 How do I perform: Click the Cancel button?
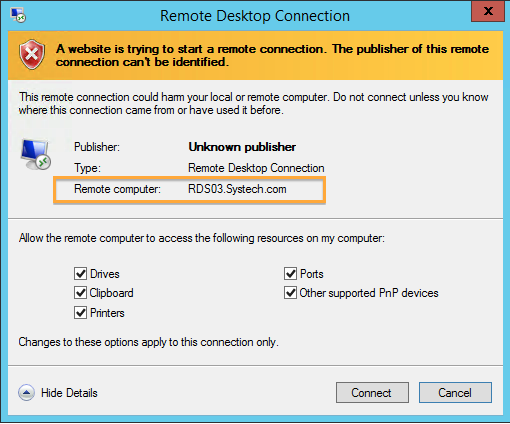(x=455, y=393)
